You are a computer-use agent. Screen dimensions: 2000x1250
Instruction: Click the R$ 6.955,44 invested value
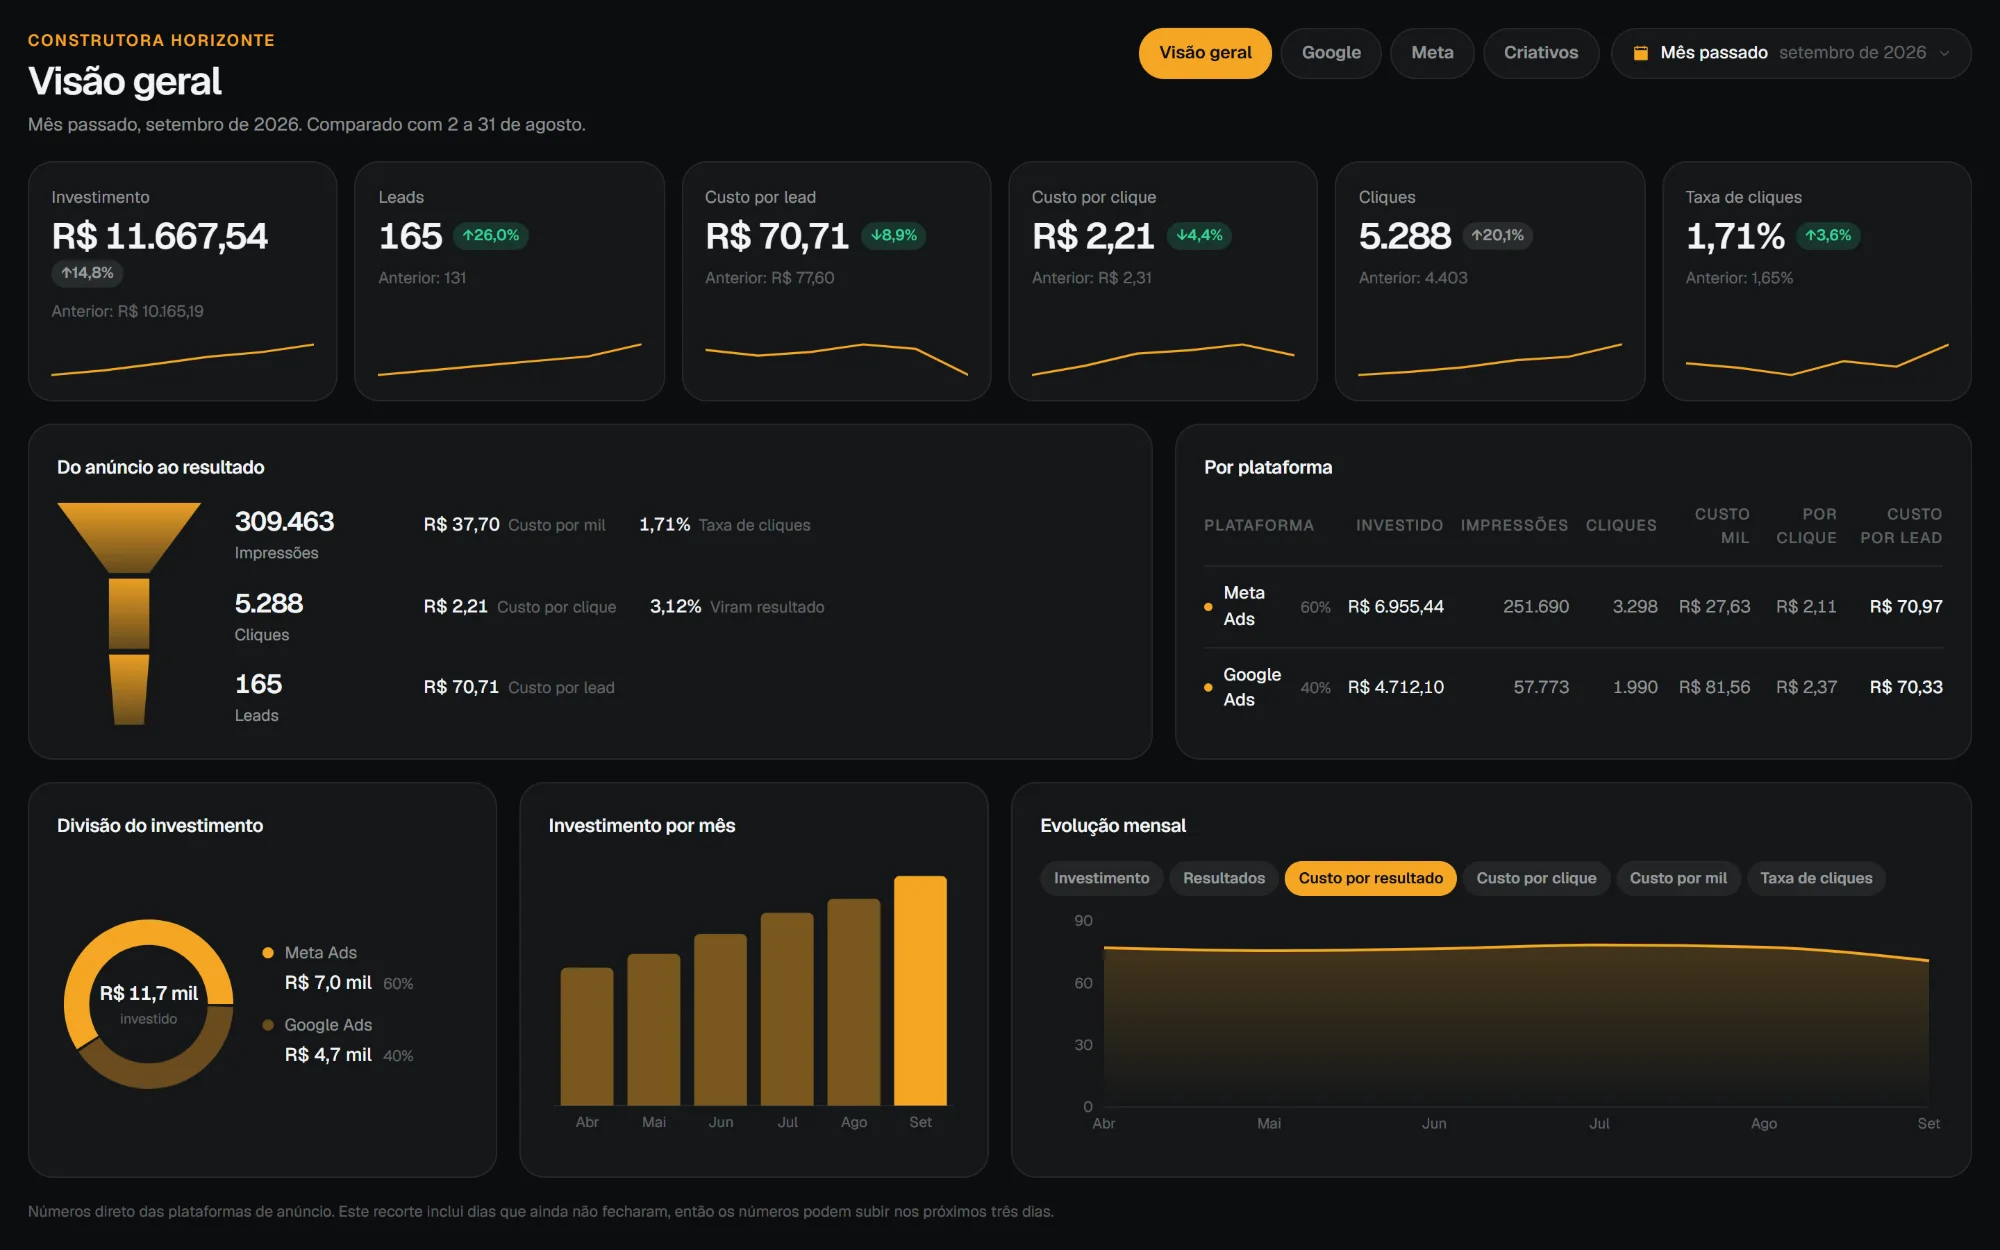[1395, 606]
